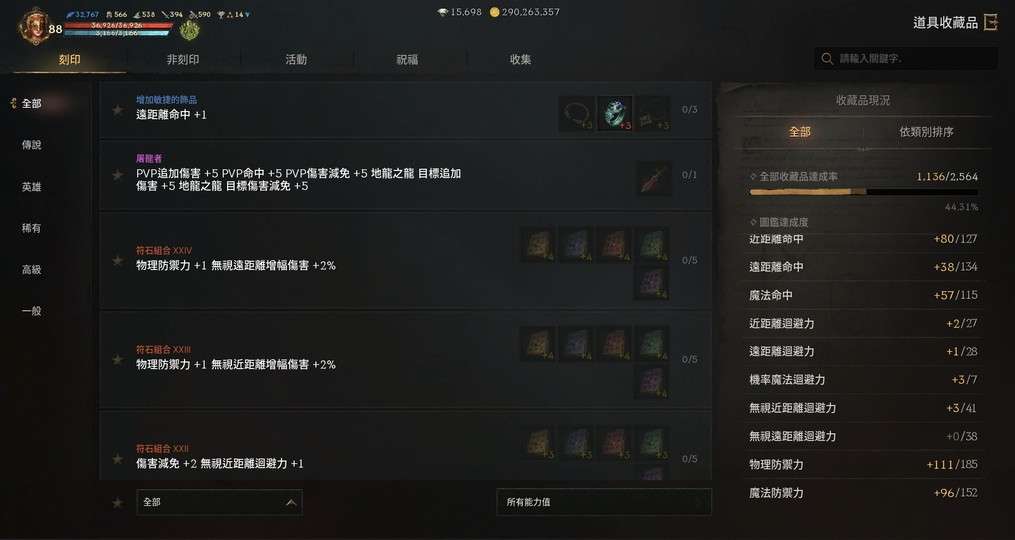Toggle the favorites filter star by the 全部 dropdown
Screen dimensions: 1015x540
[x=117, y=502]
